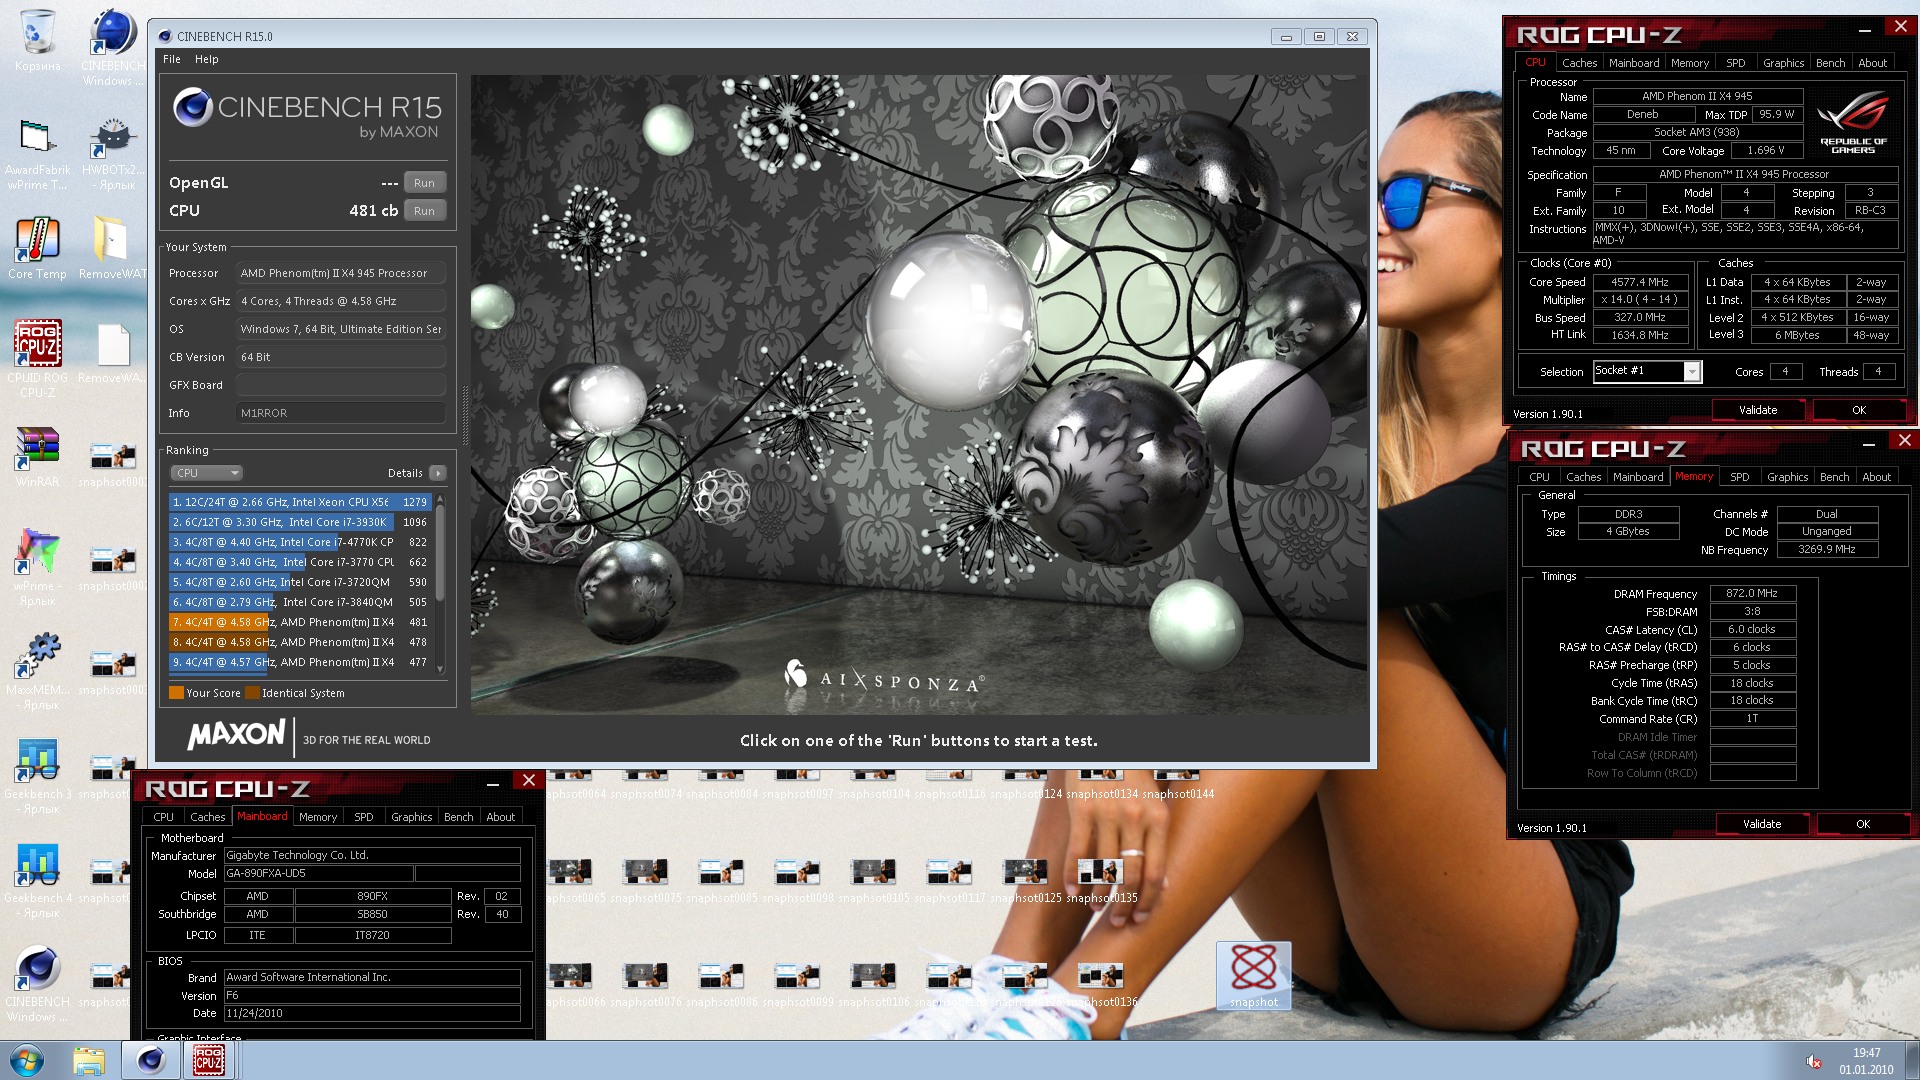Viewport: 1920px width, 1080px height.
Task: Open snaphsot0134 thumbnail on desktop
Action: pyautogui.click(x=1101, y=784)
